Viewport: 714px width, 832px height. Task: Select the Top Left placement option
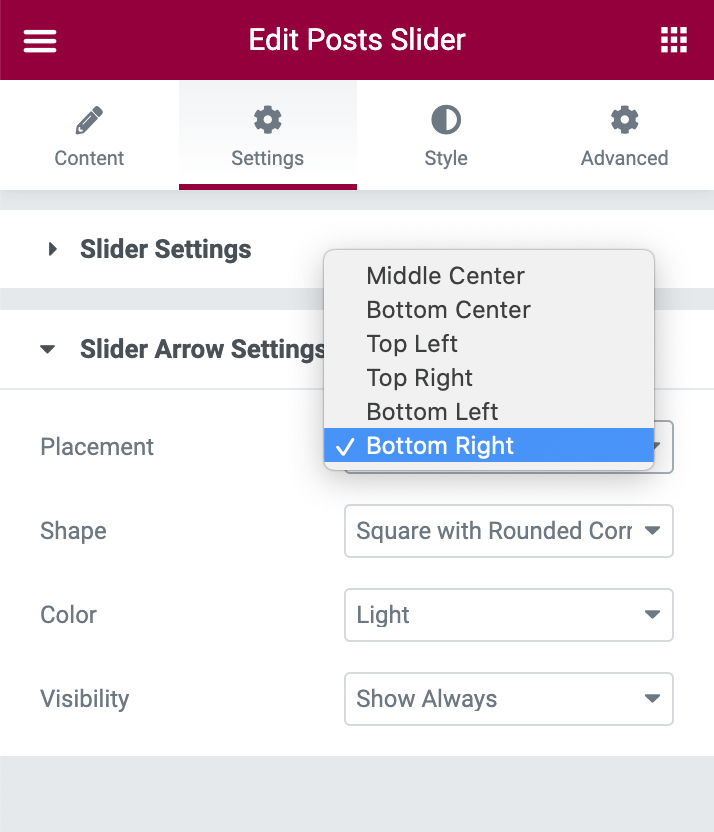(412, 344)
